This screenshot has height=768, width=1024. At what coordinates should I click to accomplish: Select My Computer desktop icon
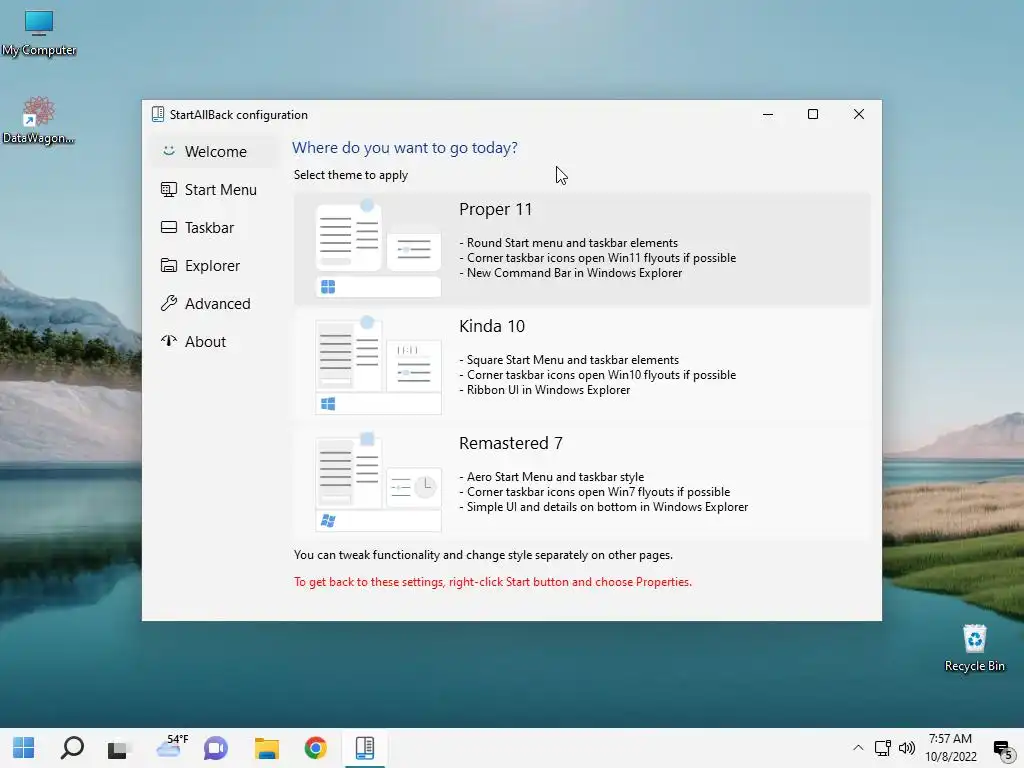[39, 34]
